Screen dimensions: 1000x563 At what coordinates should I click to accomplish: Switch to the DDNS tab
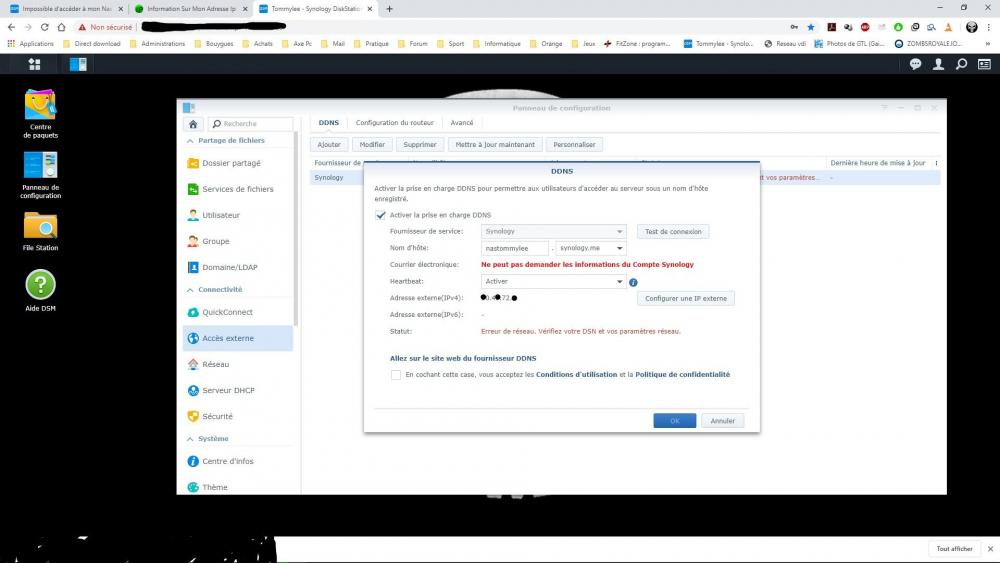tap(328, 122)
